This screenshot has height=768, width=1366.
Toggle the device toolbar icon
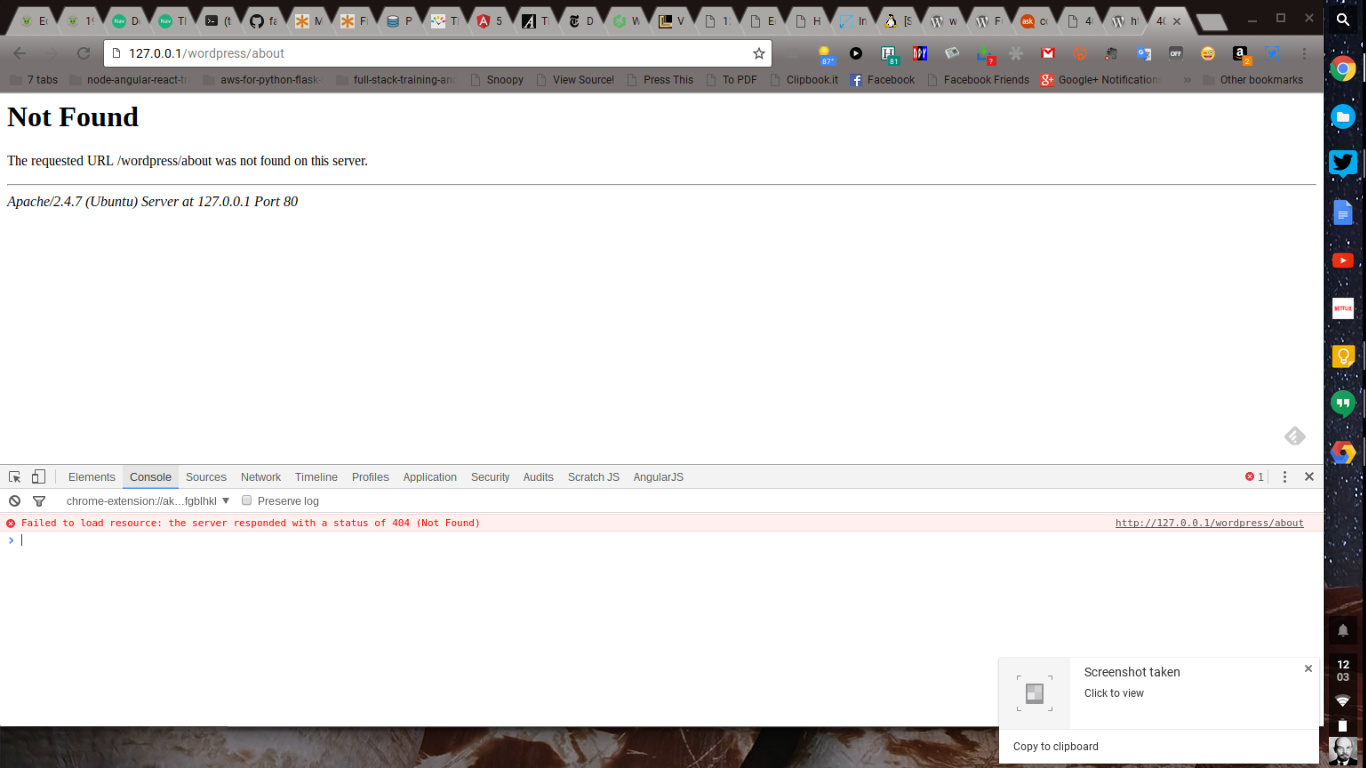[38, 477]
